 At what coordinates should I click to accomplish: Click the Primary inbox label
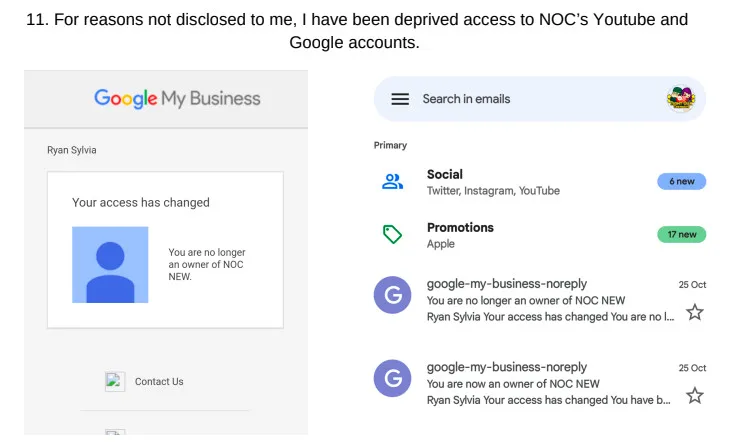(390, 146)
